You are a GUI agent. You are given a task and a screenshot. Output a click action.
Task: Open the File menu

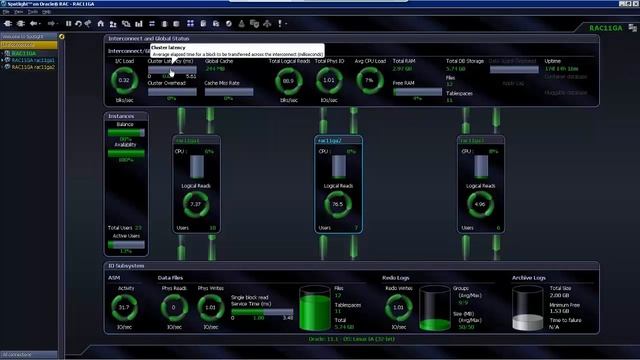click(x=6, y=12)
